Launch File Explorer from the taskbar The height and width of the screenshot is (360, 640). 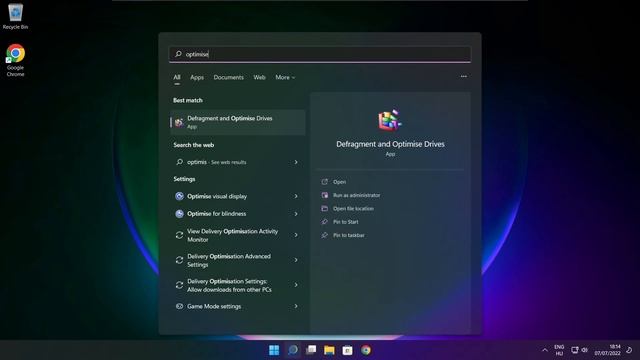click(329, 350)
